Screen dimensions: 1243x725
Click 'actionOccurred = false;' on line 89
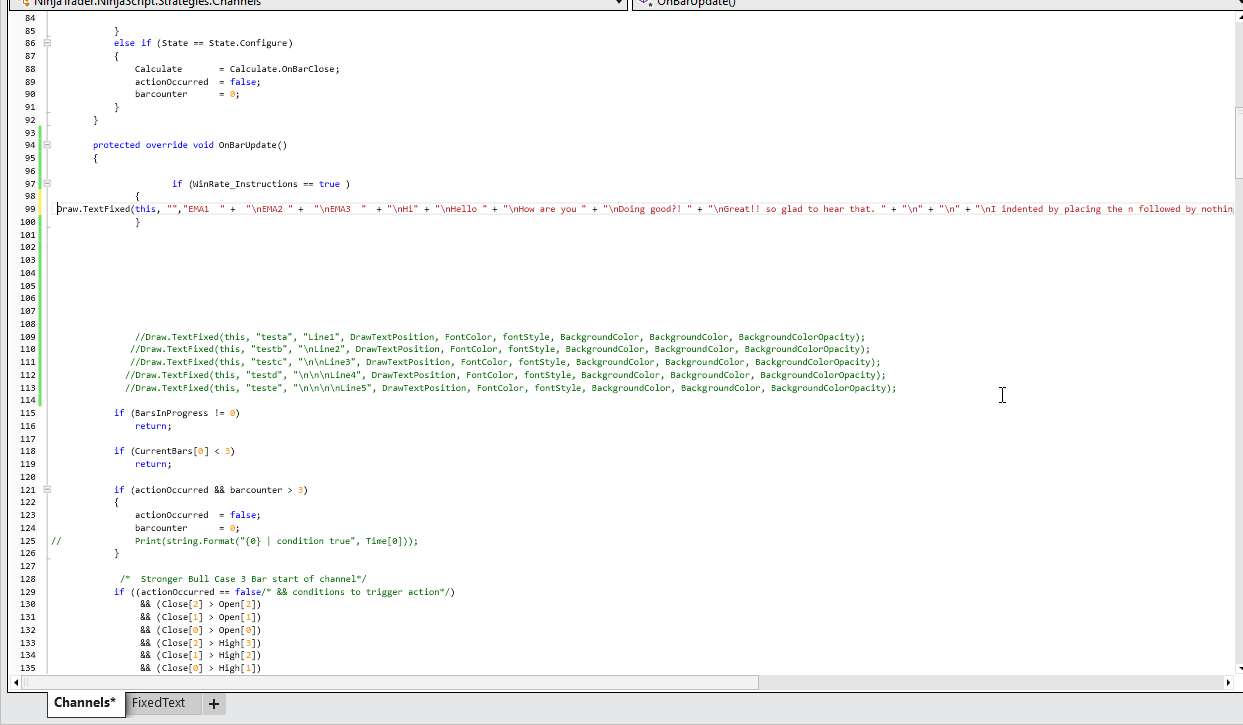point(197,82)
